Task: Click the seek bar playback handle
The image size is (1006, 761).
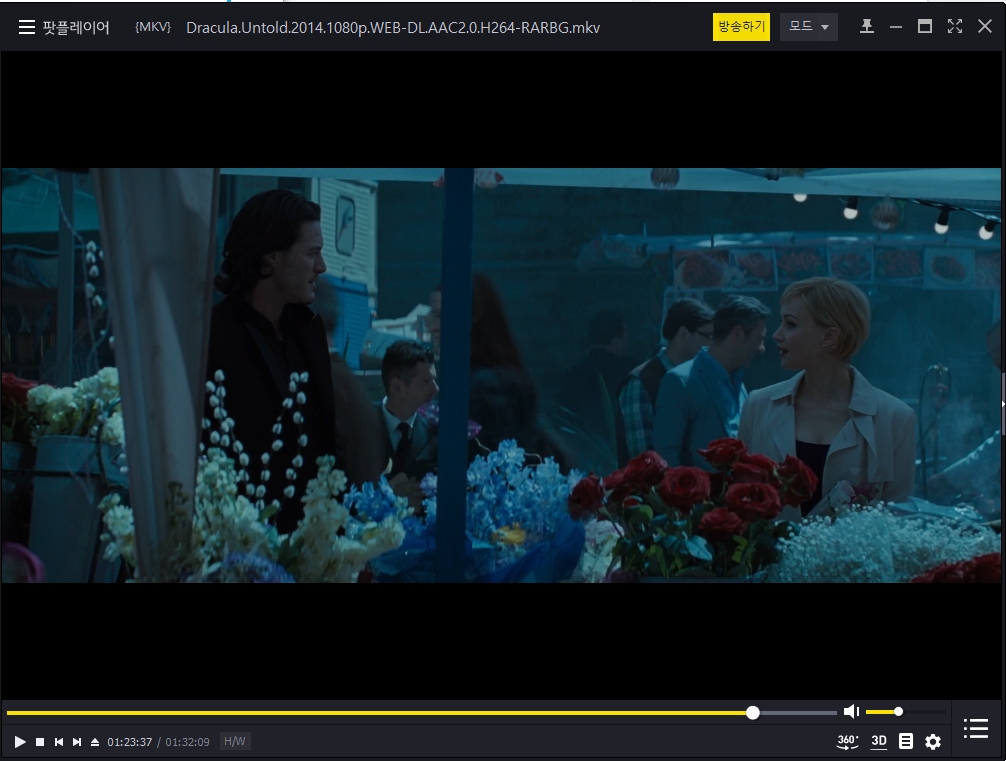Action: click(x=753, y=712)
